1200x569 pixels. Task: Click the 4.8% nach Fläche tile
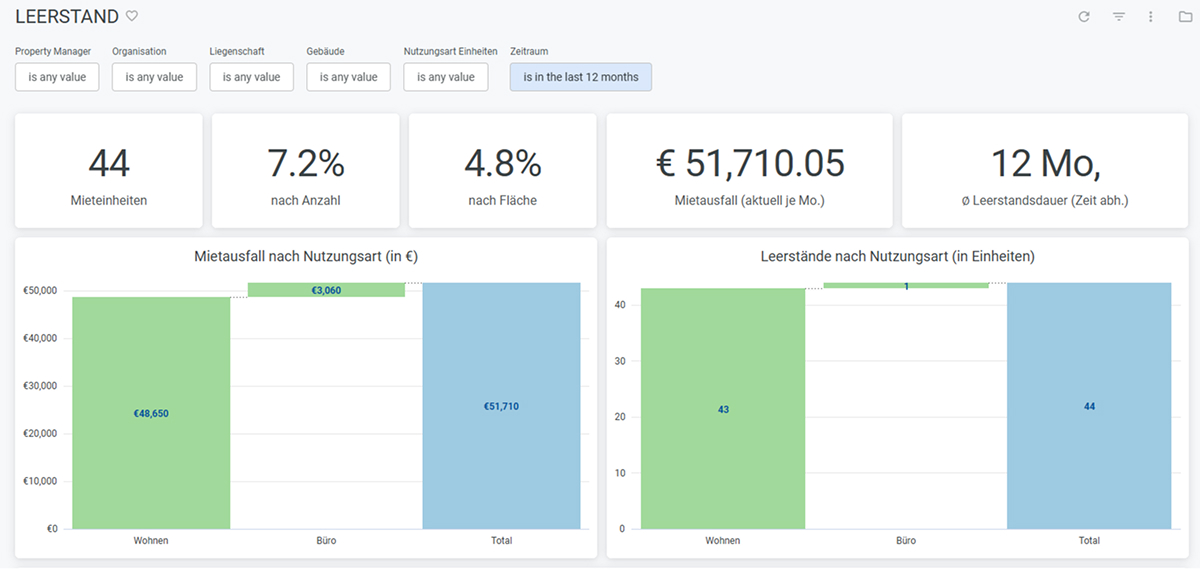coord(502,170)
